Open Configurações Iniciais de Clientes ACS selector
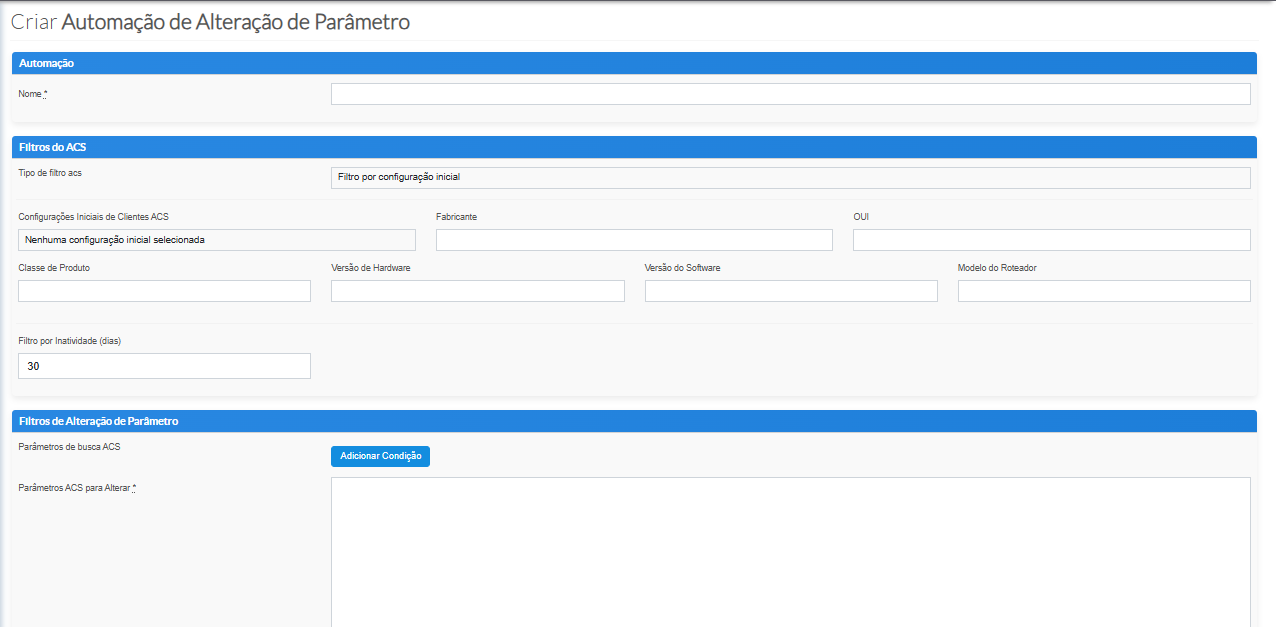 click(x=216, y=240)
